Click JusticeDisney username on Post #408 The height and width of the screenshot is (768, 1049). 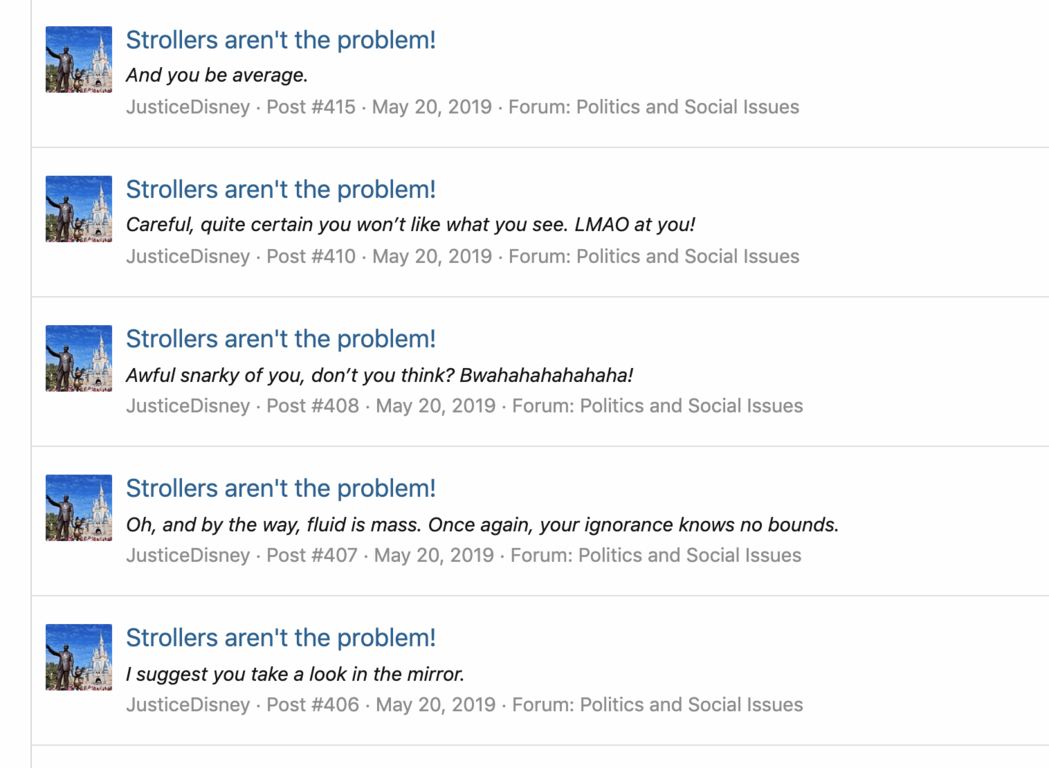[188, 405]
